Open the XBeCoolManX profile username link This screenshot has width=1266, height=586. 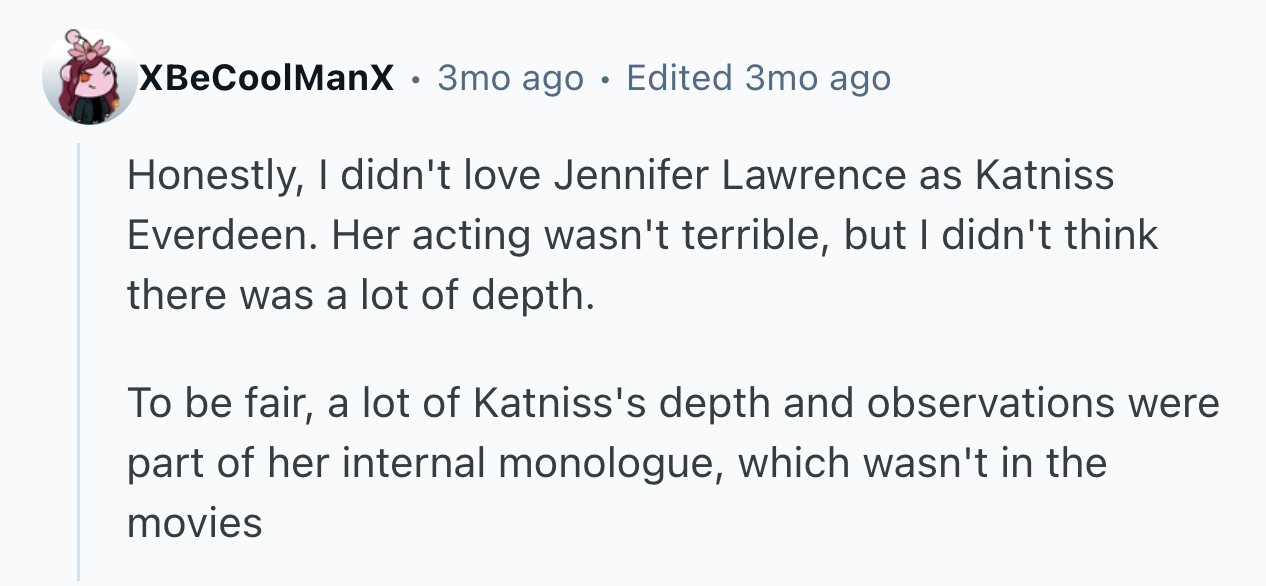[x=266, y=78]
